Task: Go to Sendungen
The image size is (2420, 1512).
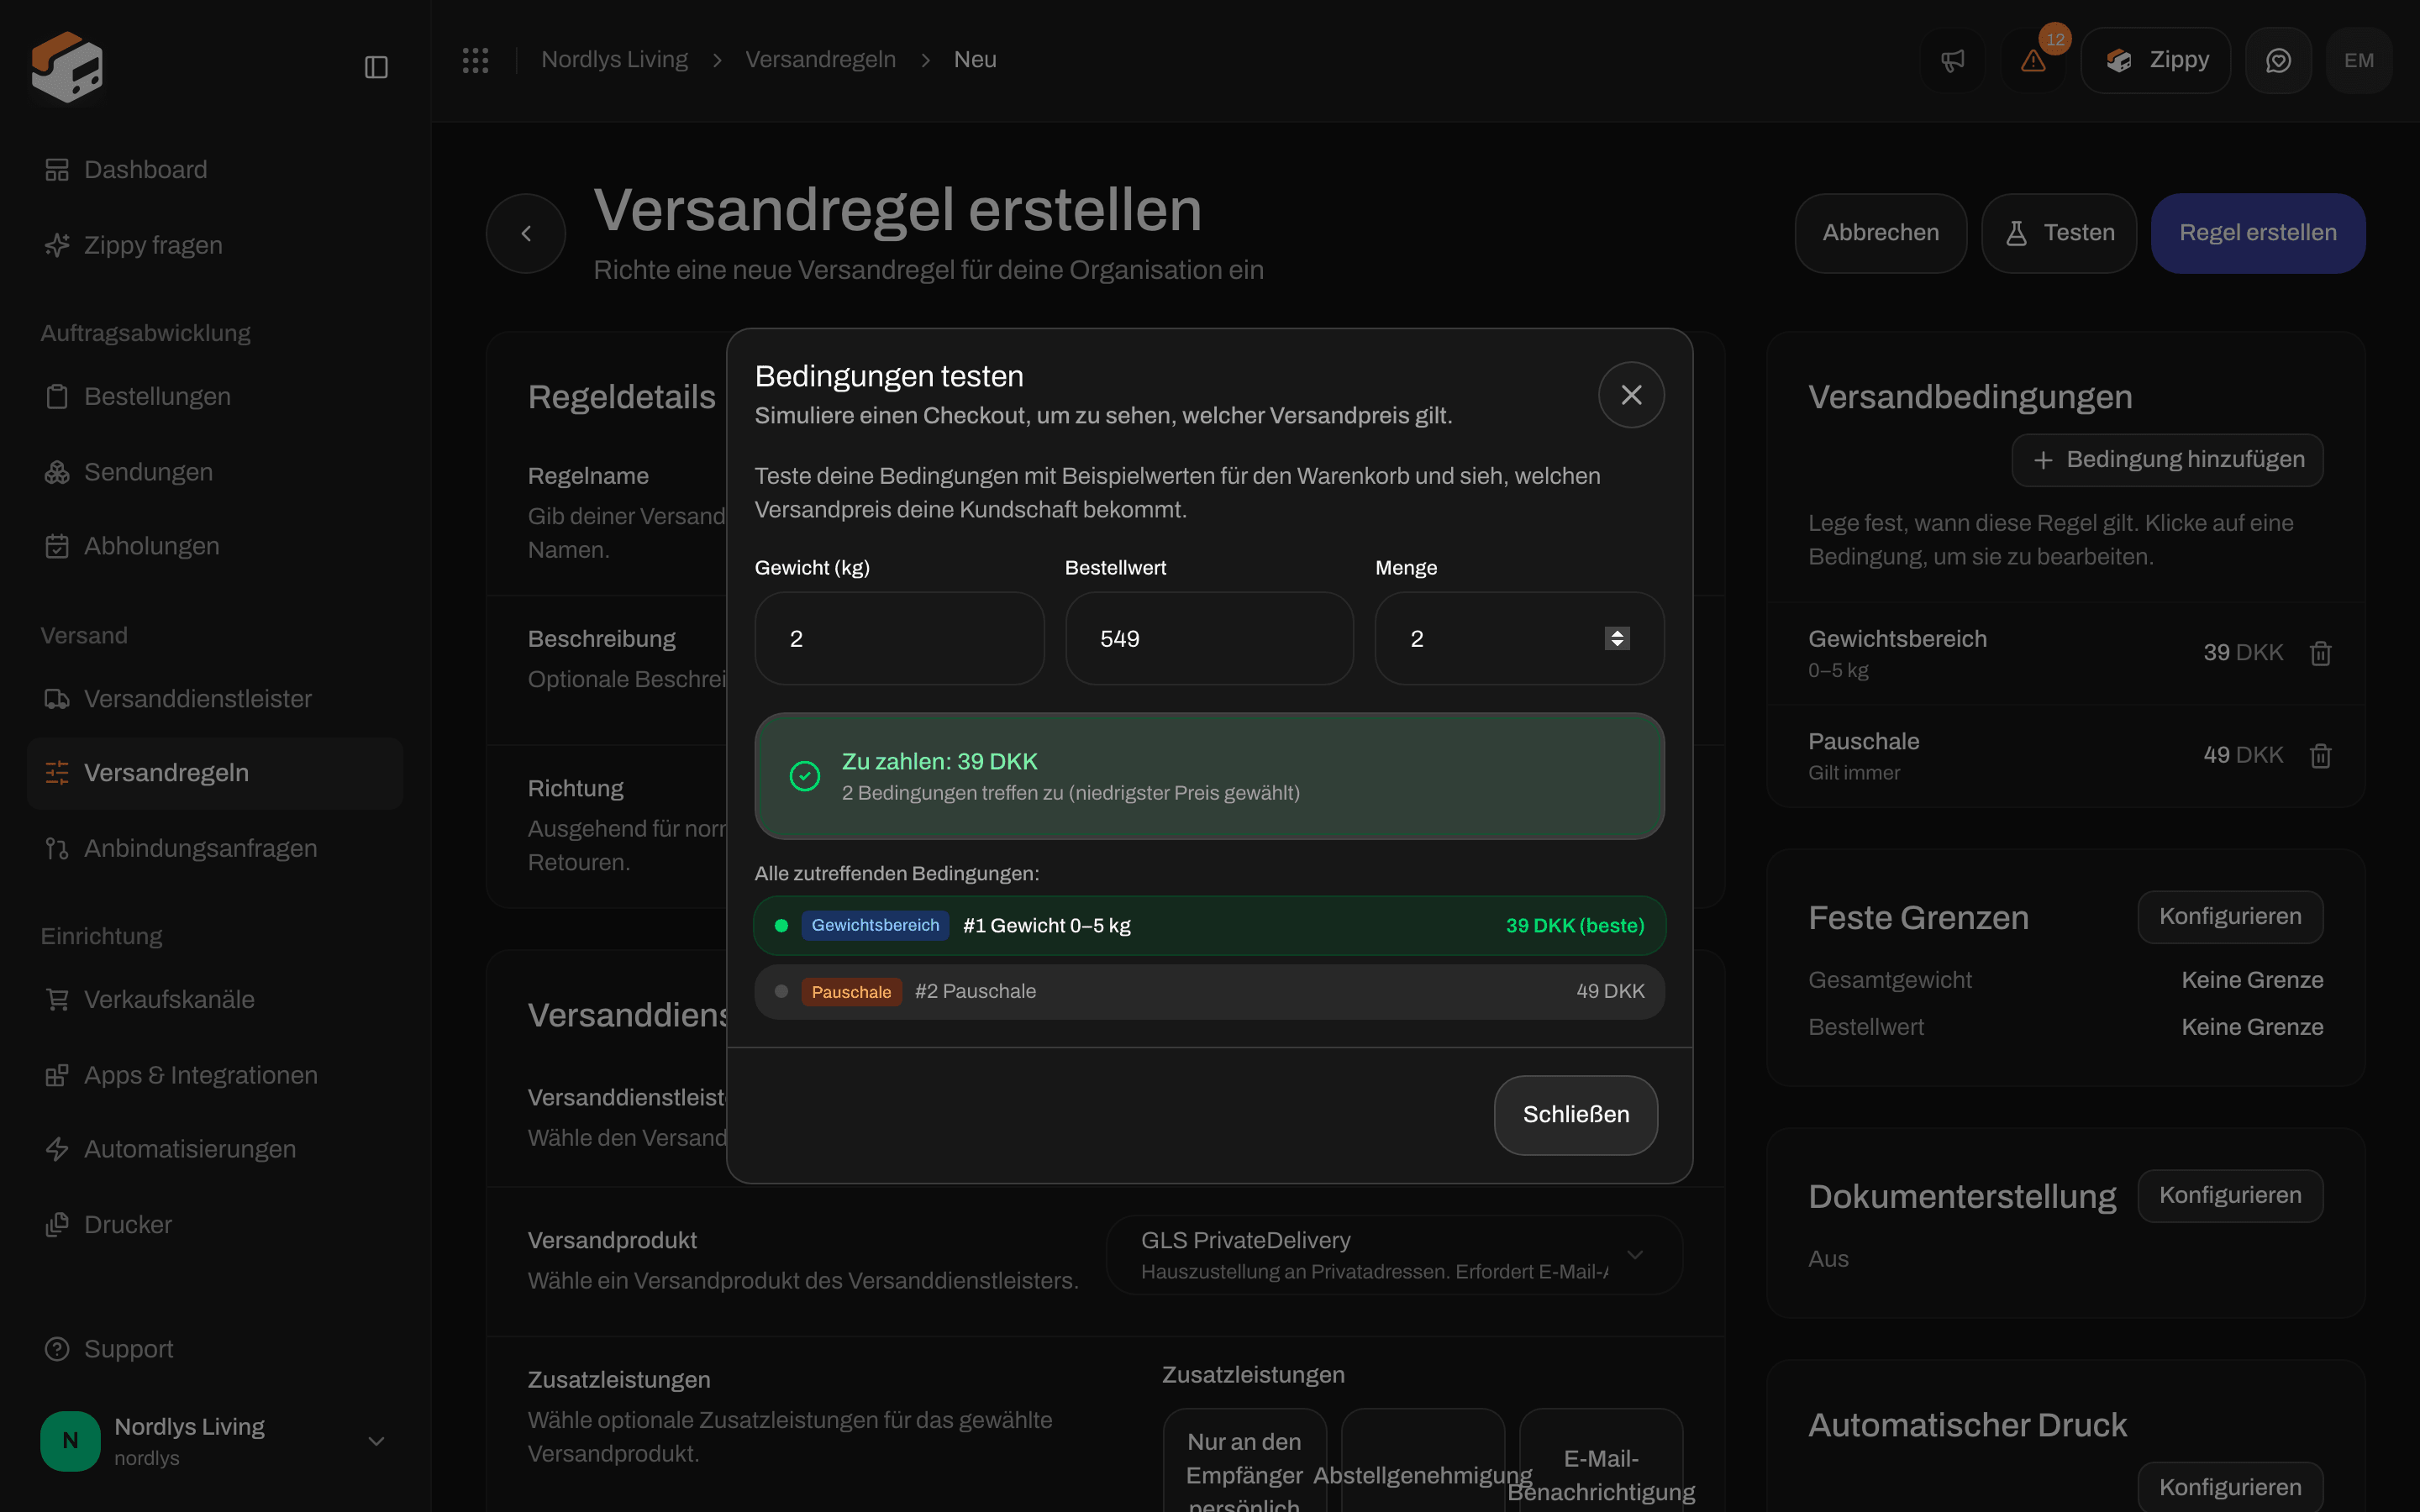Action: click(215, 472)
